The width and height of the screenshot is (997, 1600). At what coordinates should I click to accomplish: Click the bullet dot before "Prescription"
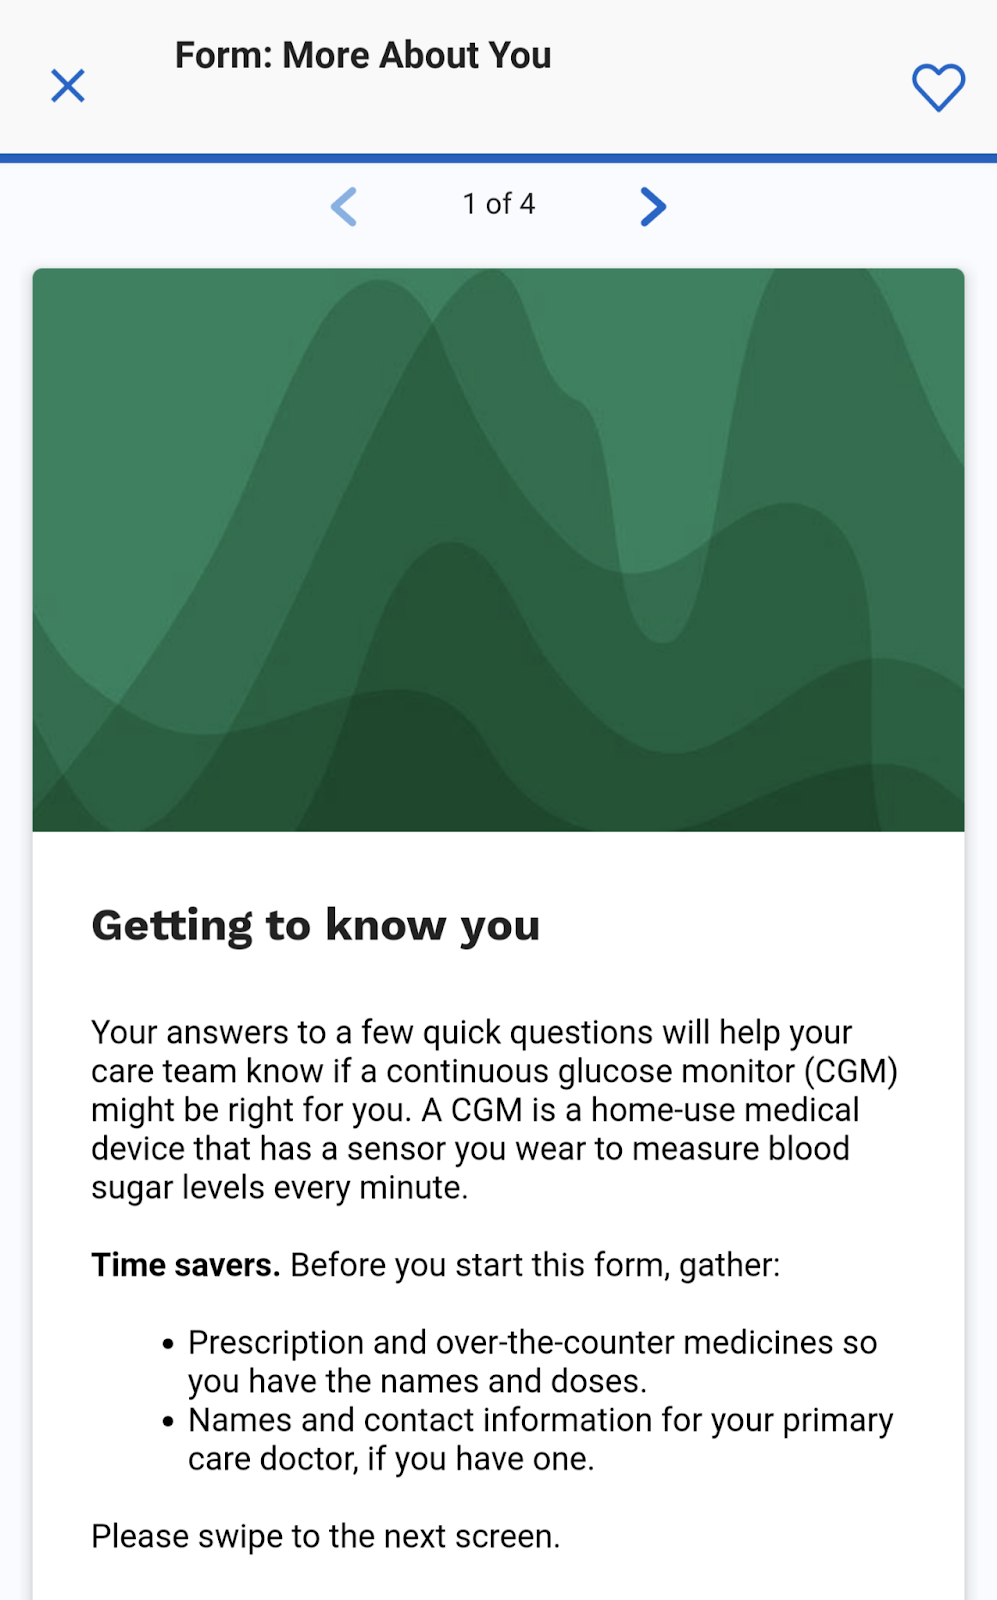(168, 1344)
